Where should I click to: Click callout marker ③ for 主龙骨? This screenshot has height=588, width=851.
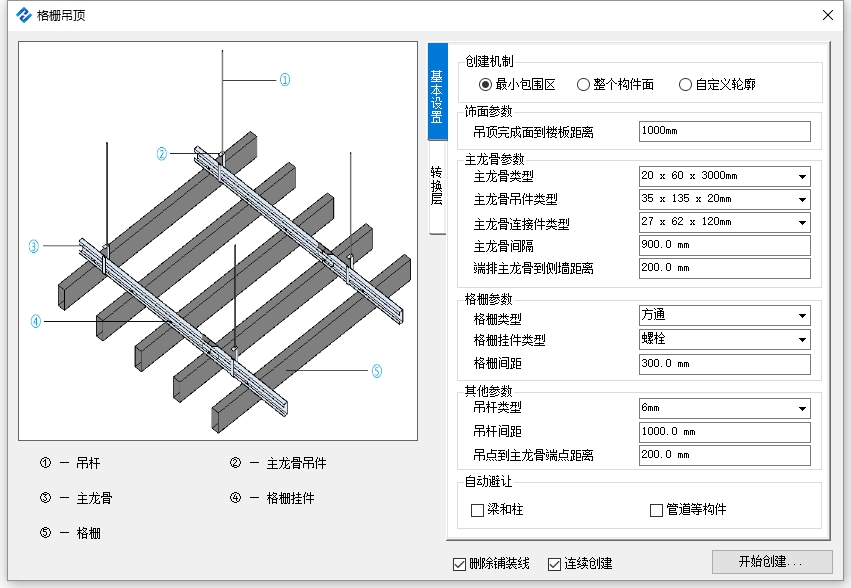[34, 246]
